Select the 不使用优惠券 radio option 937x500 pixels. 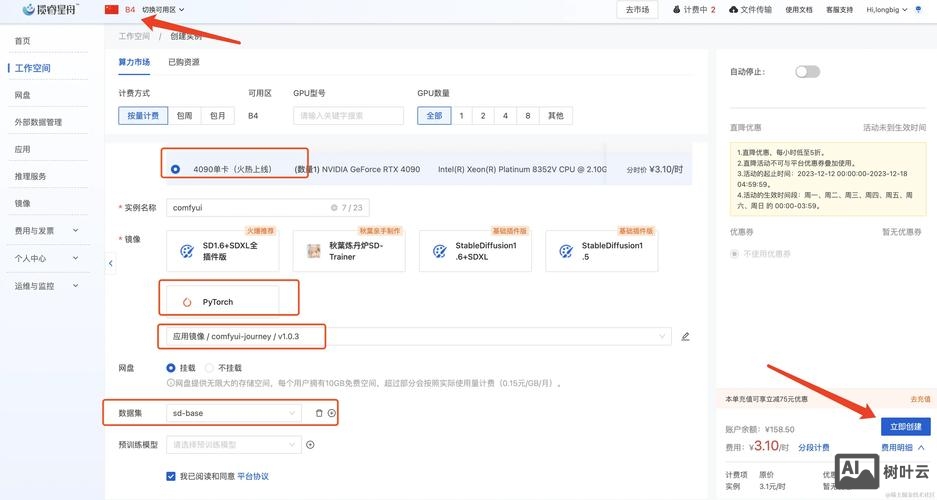click(x=734, y=254)
